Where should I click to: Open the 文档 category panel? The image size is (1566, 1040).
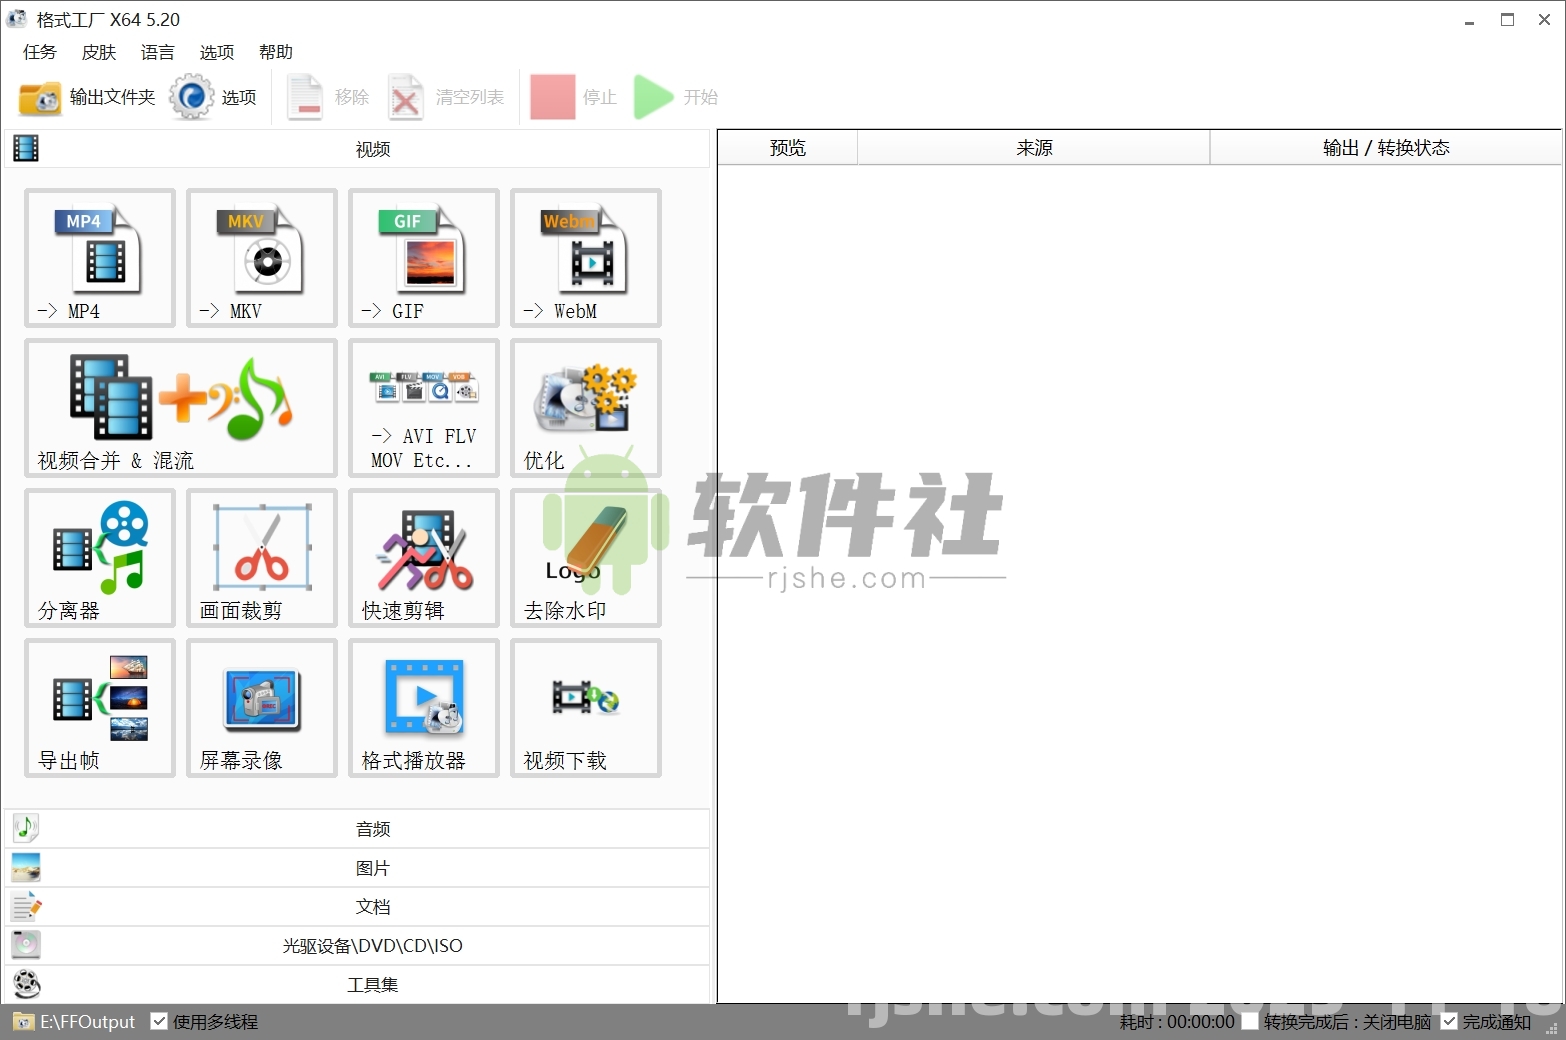[372, 906]
